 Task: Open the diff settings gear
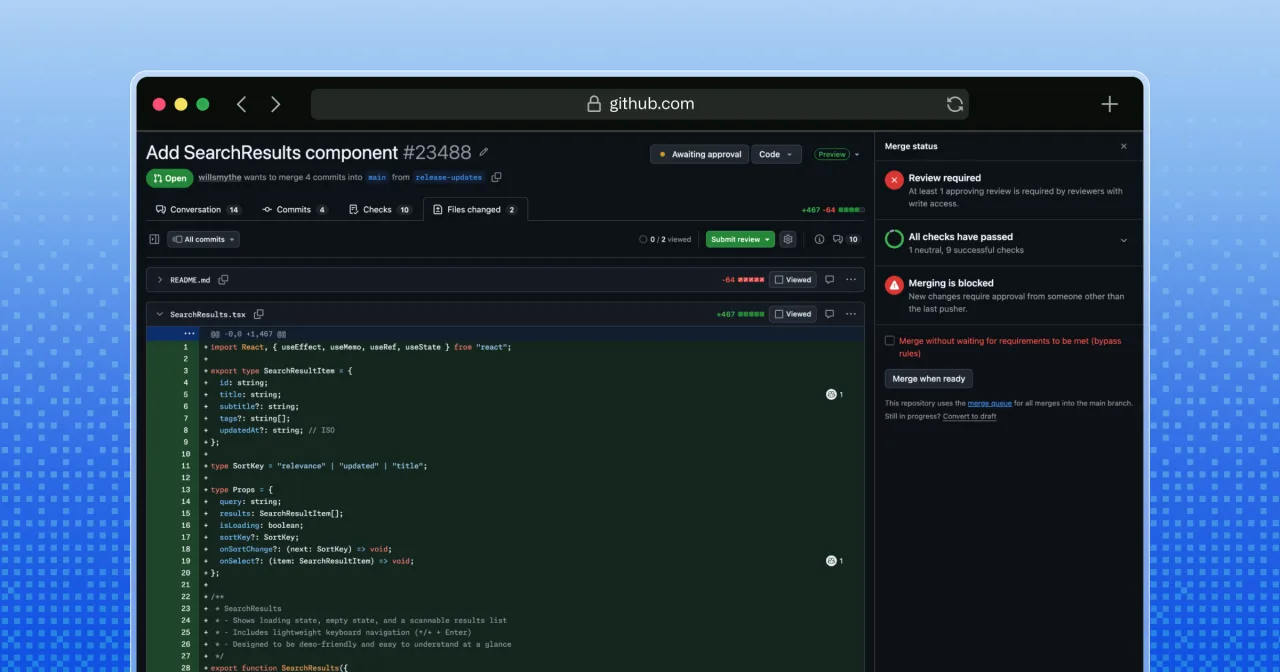[788, 240]
